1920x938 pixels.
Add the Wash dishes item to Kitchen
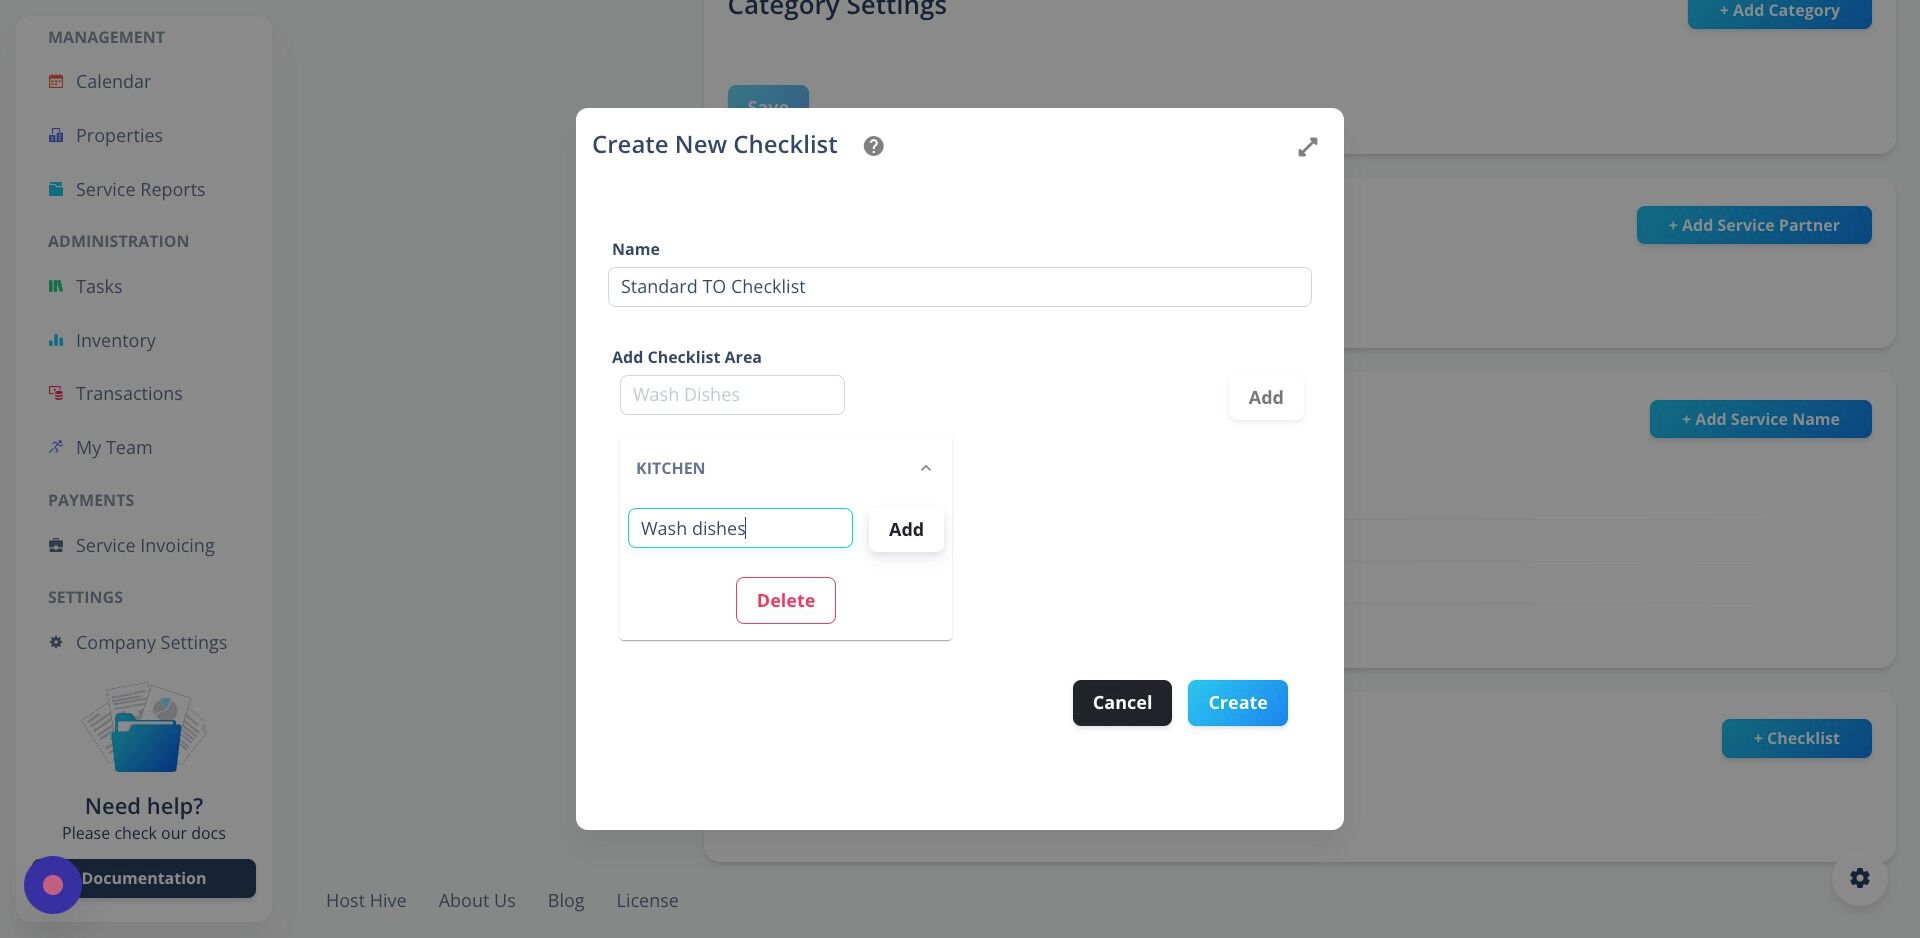click(905, 529)
